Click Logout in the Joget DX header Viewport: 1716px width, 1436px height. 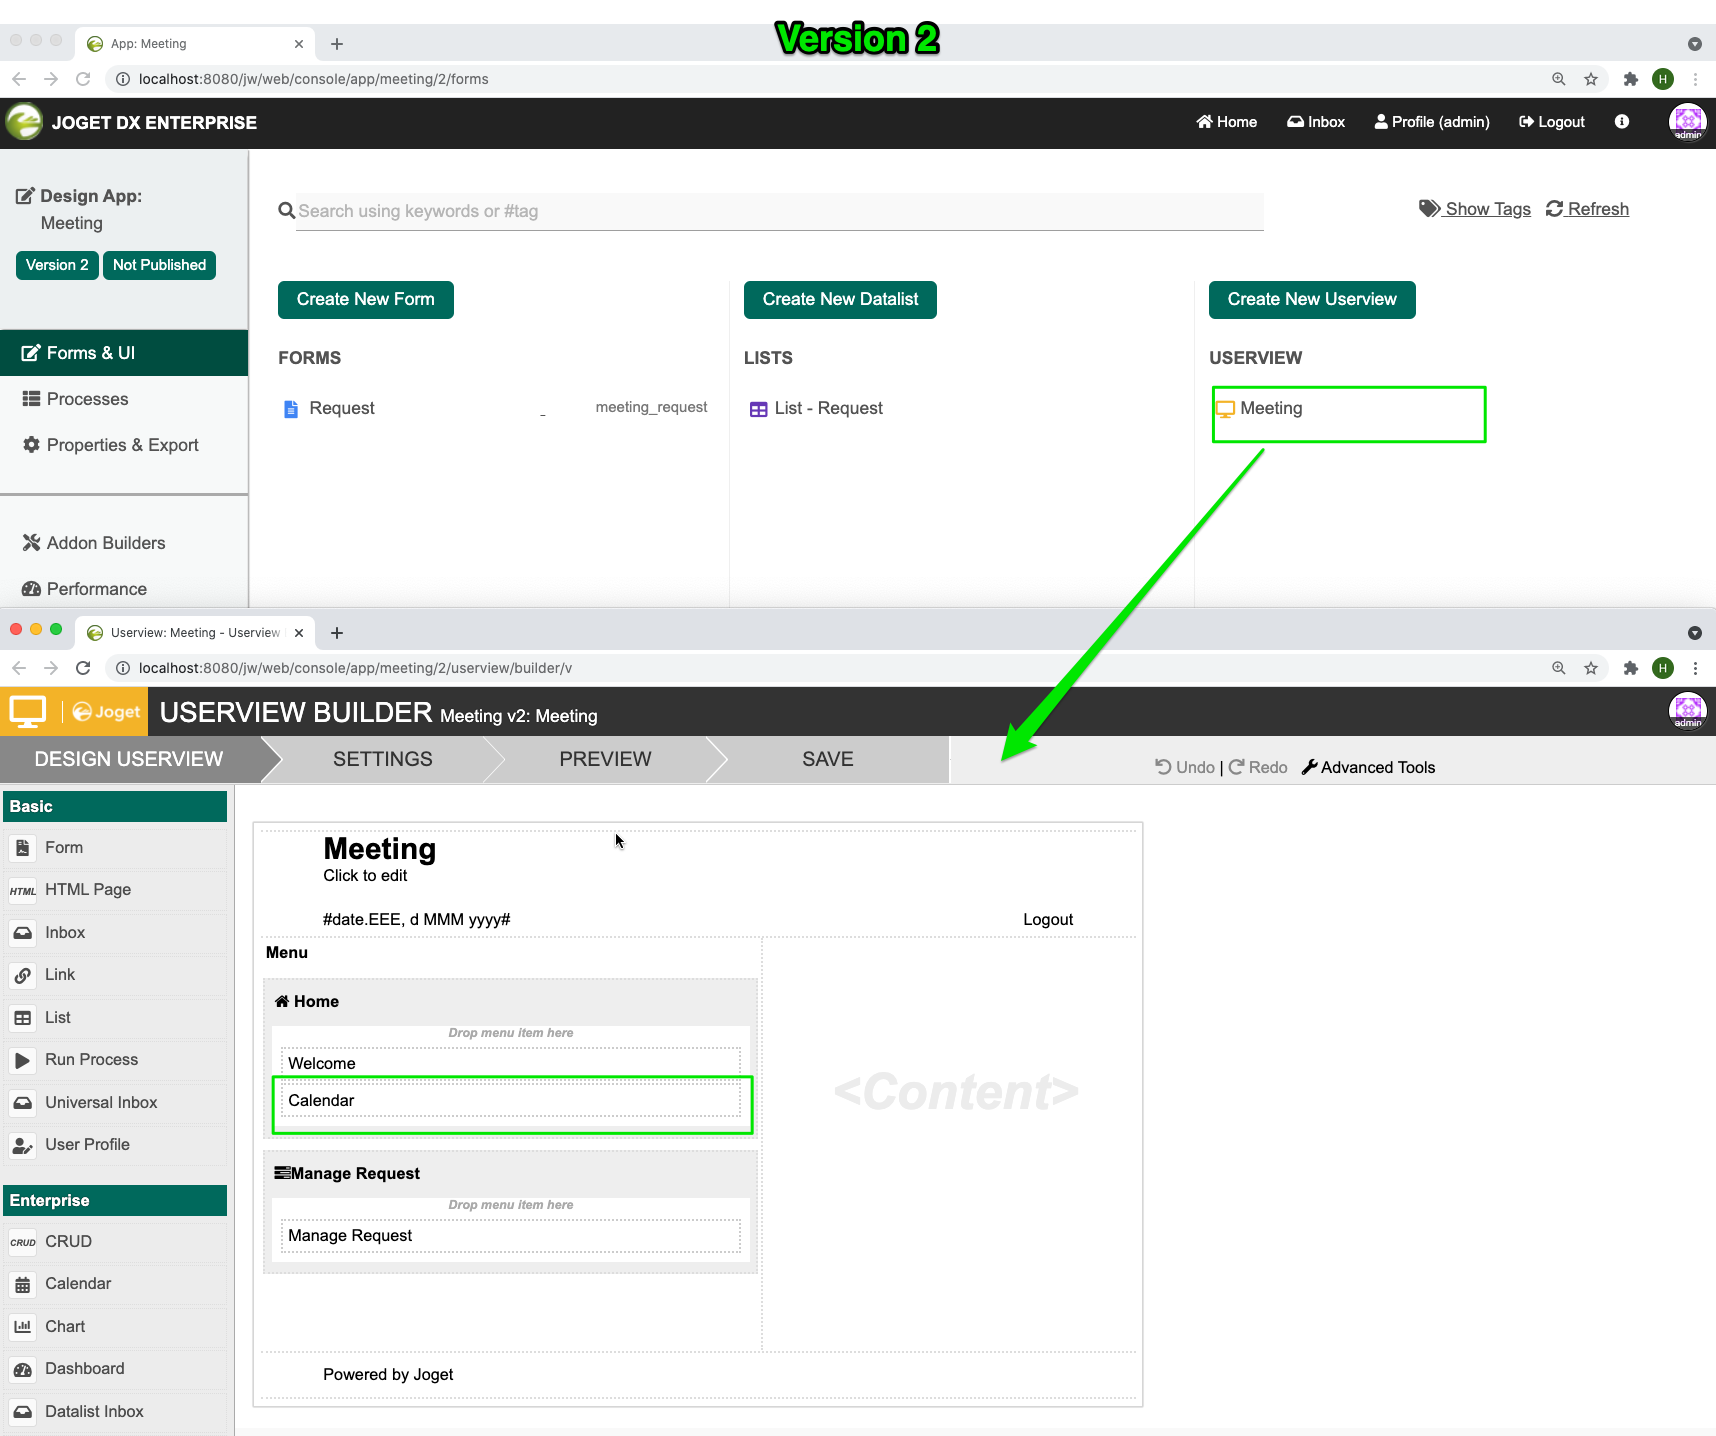pos(1552,122)
